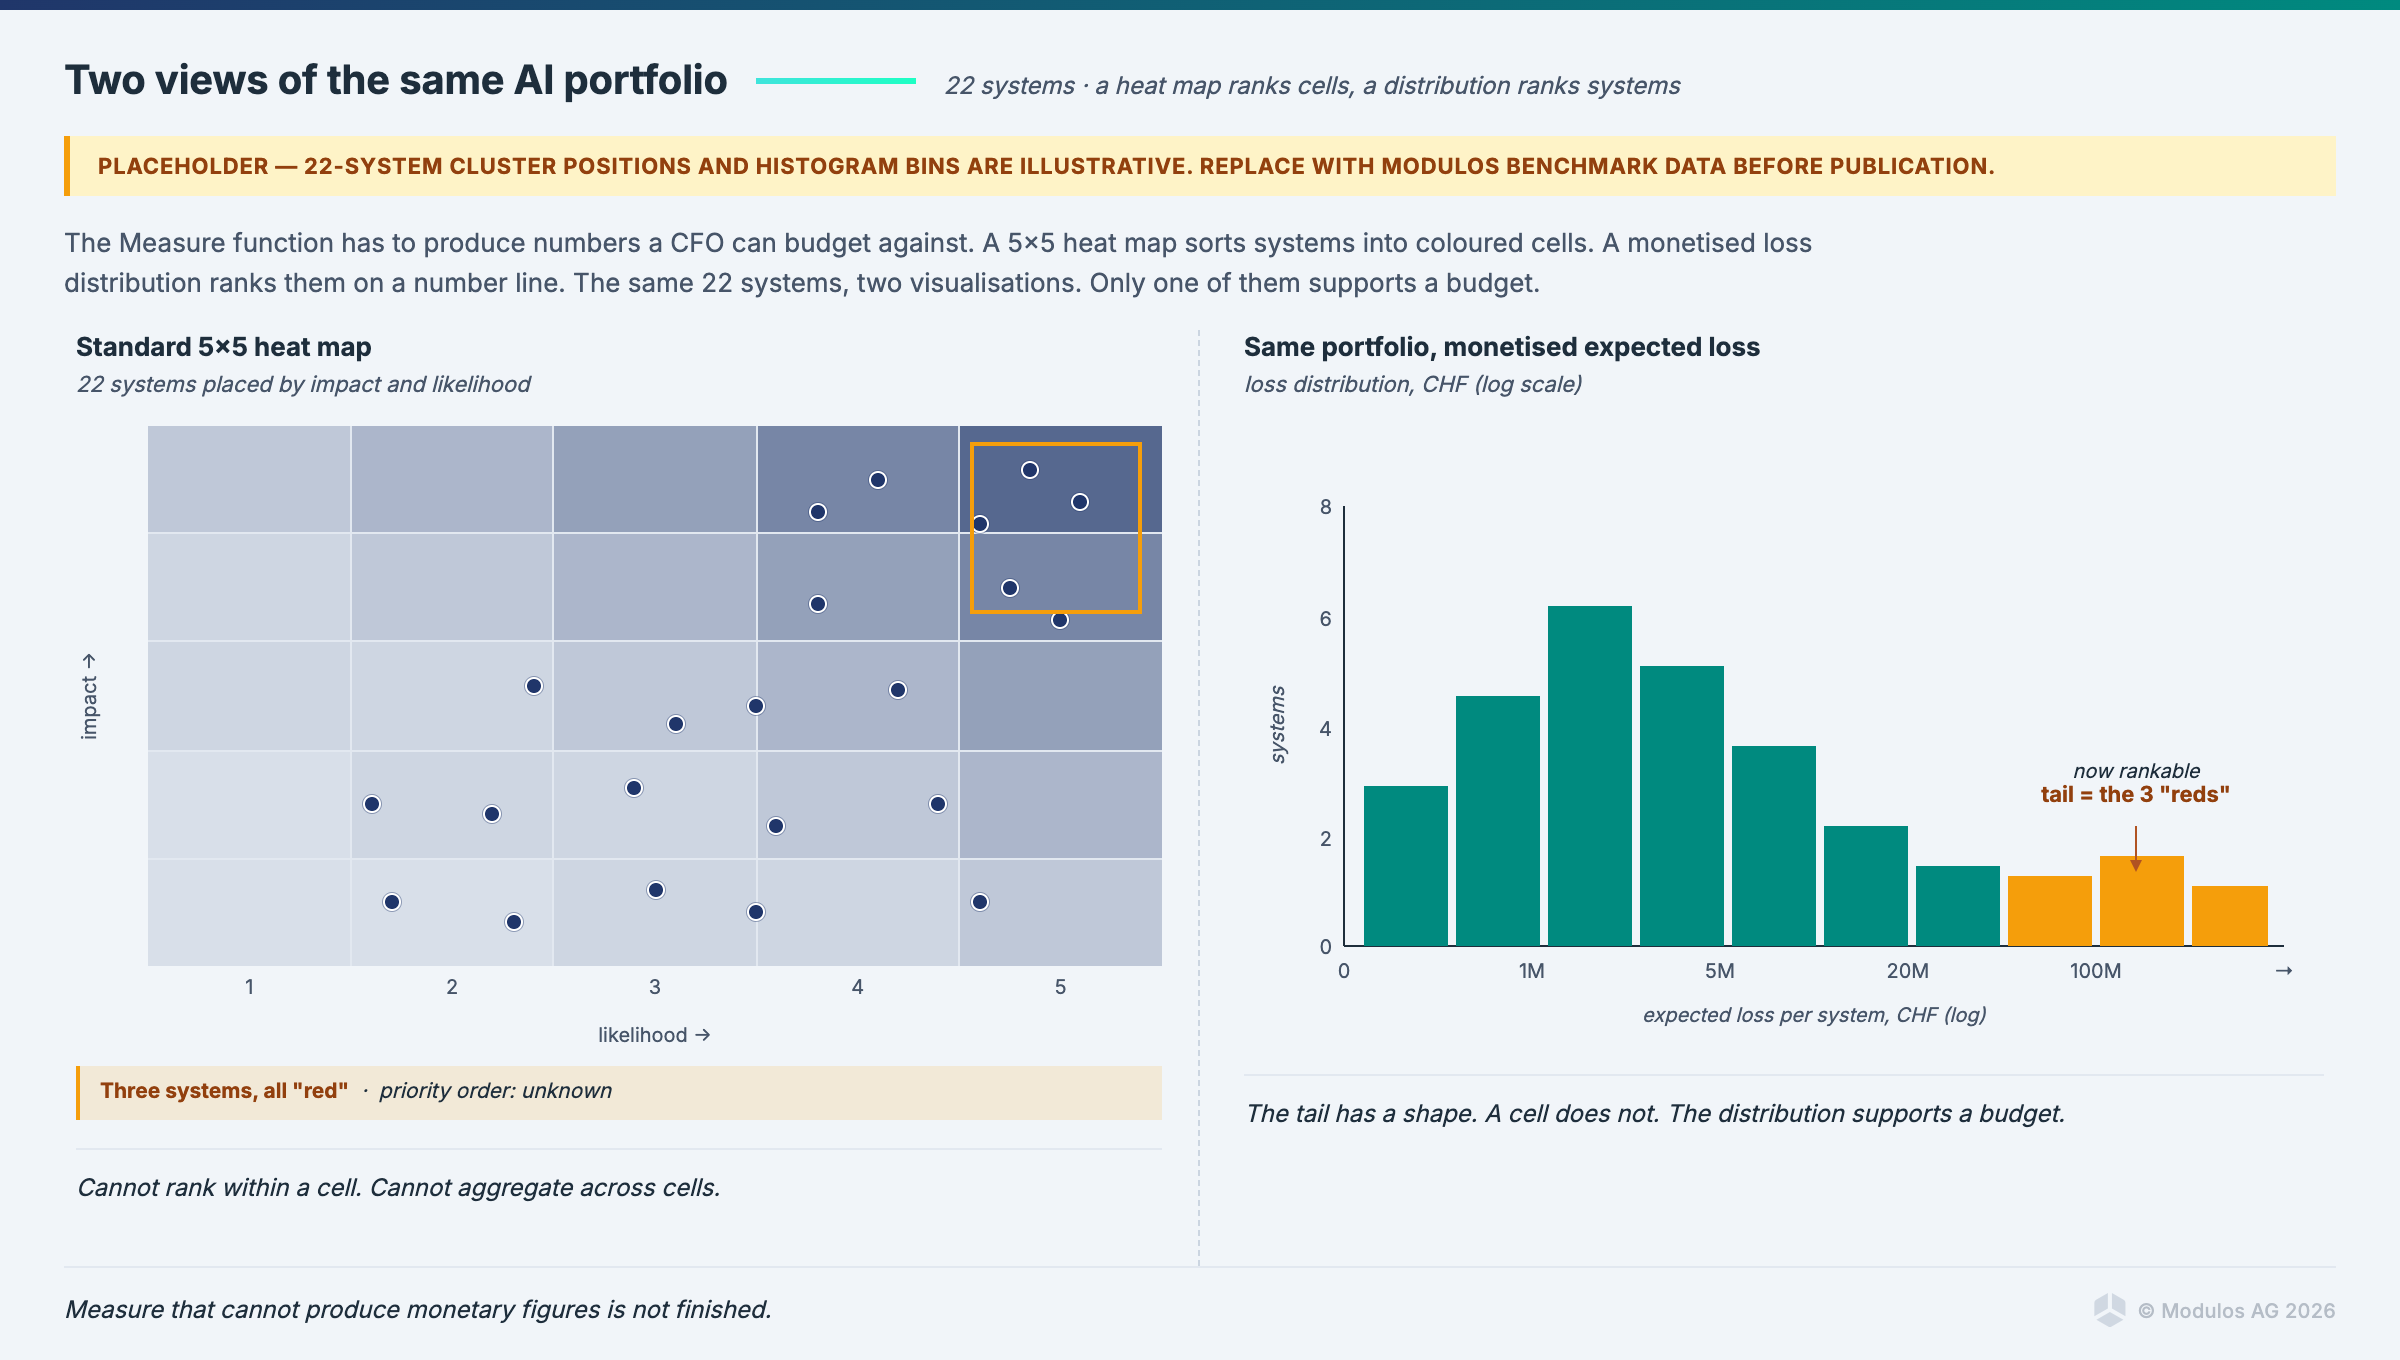Click the teal accent line beside title
This screenshot has height=1360, width=2400.
pos(835,81)
